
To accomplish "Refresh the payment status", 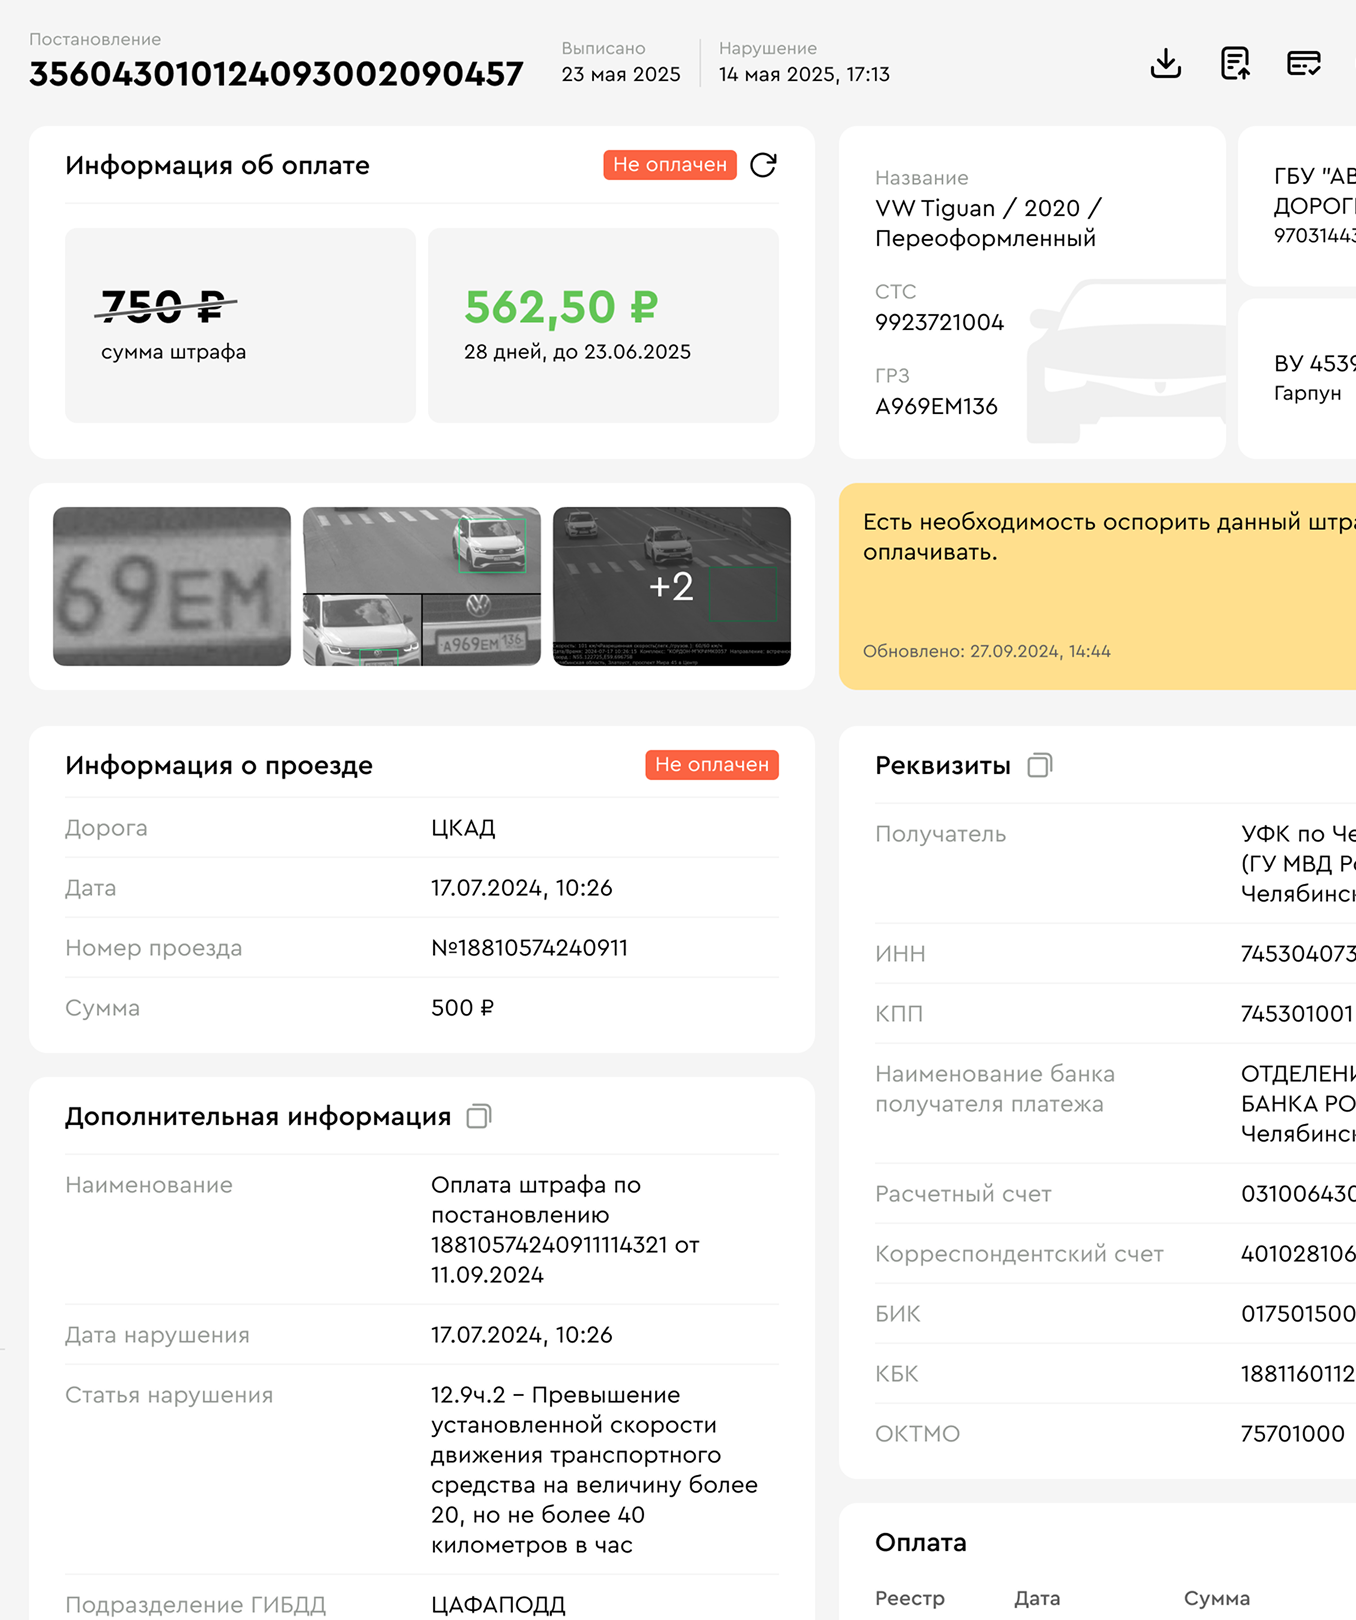I will (x=763, y=165).
